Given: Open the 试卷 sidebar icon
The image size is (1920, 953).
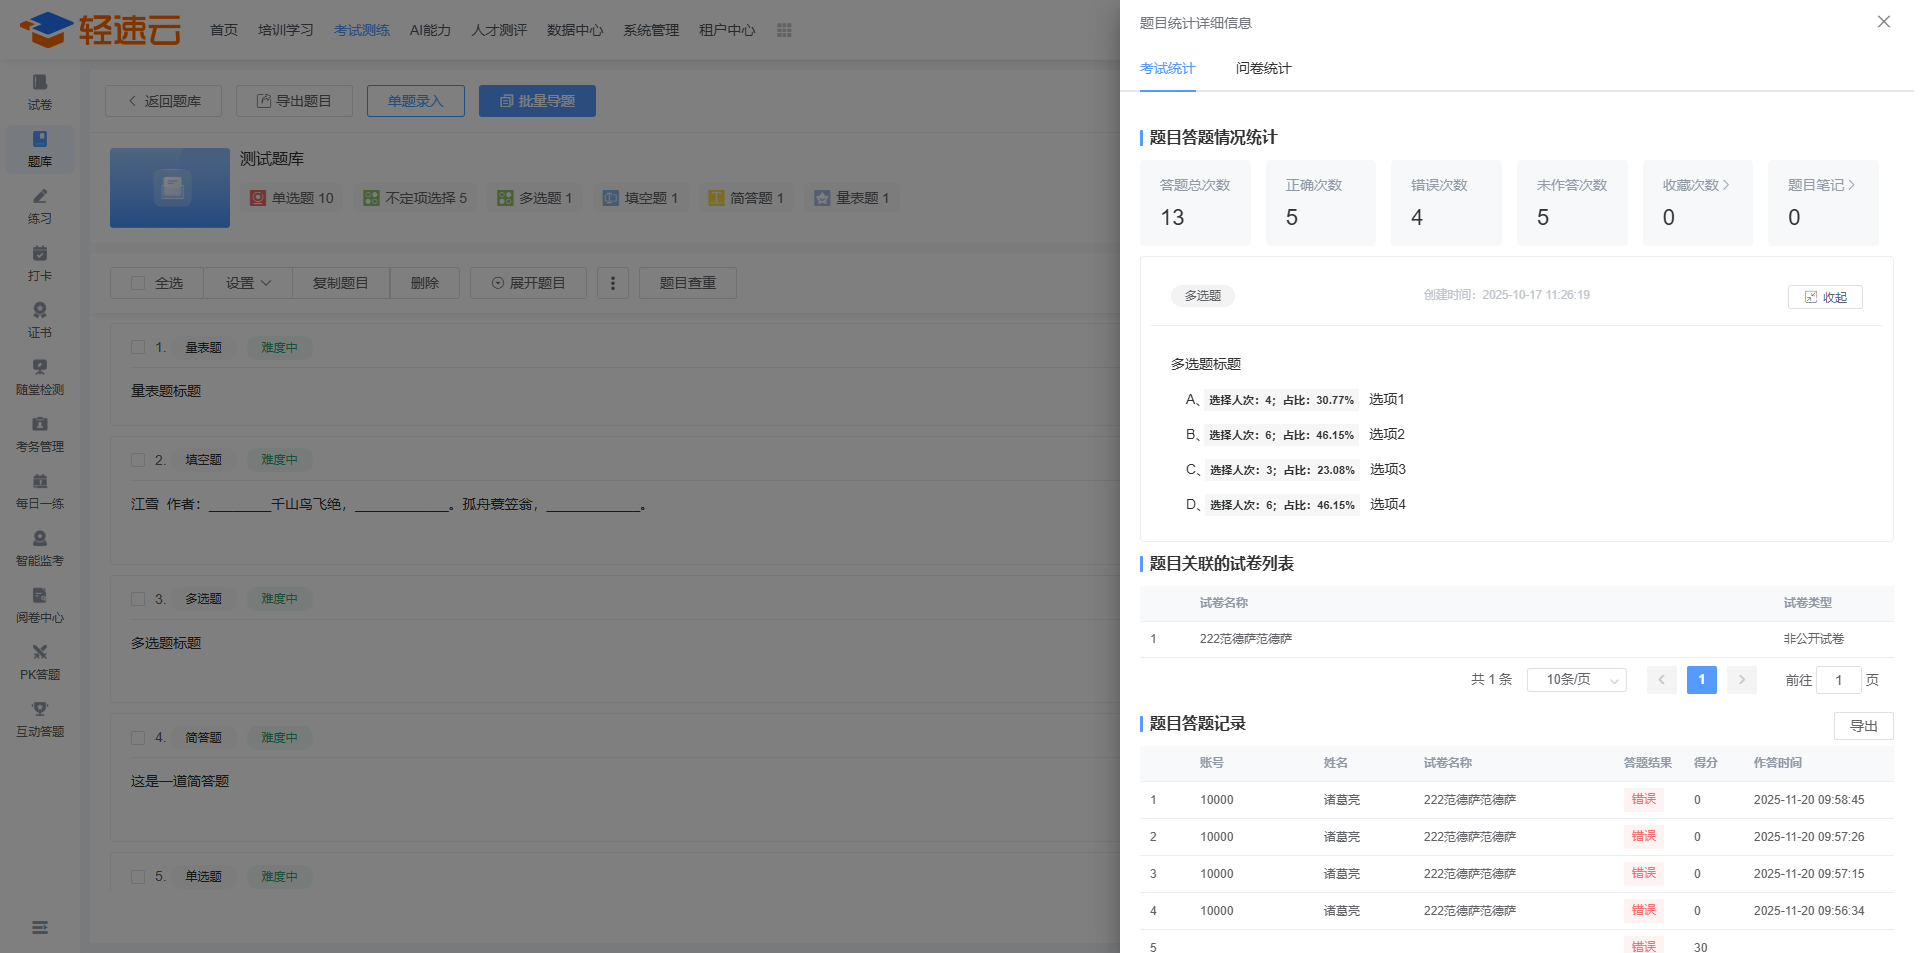Looking at the screenshot, I should [40, 83].
